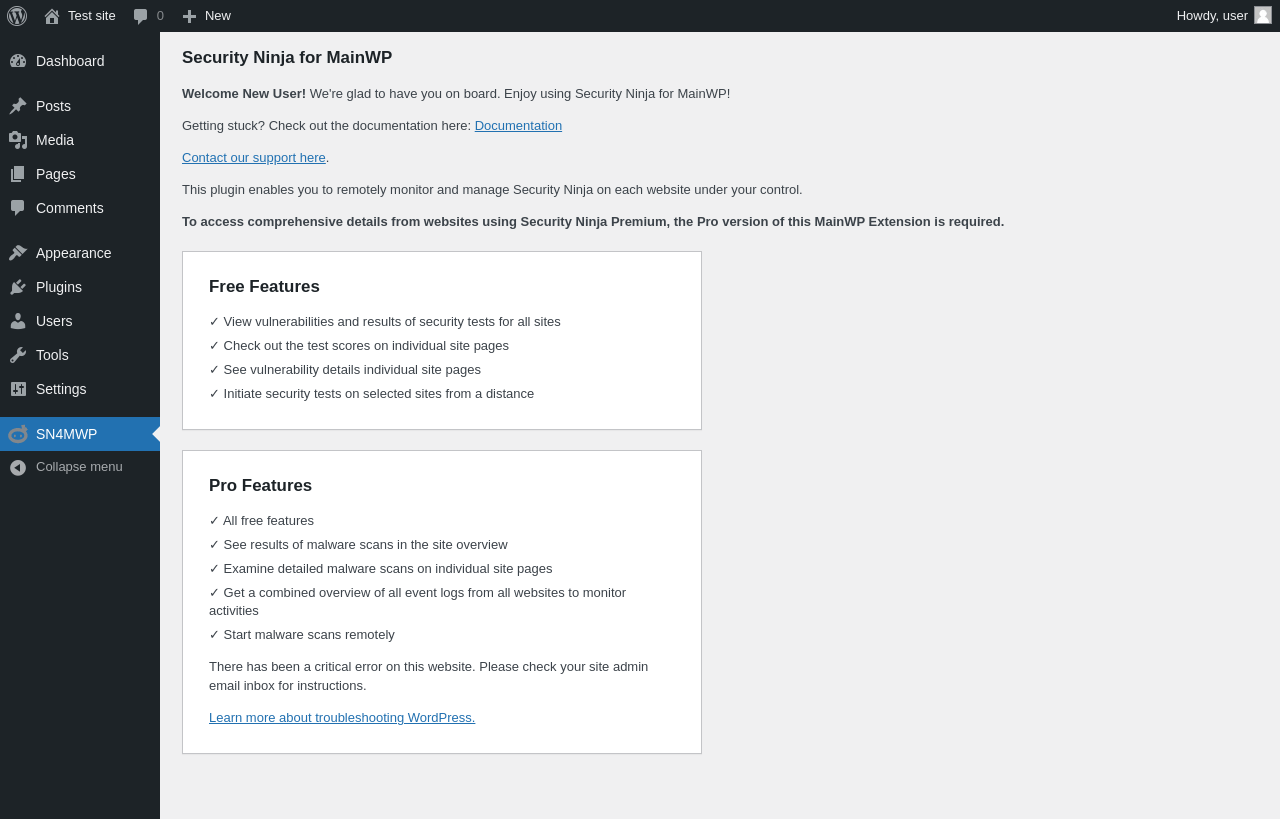Click the Security Ninja for MainWP heading
The height and width of the screenshot is (819, 1280).
(x=287, y=58)
